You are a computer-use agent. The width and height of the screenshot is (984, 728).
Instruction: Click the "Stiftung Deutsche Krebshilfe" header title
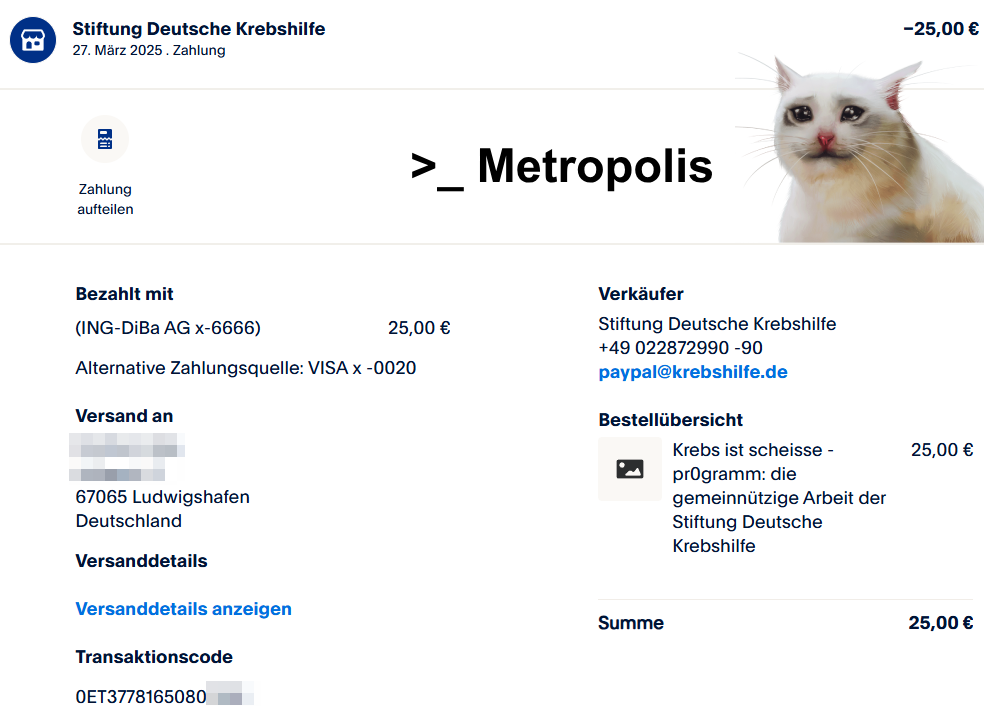coord(199,29)
